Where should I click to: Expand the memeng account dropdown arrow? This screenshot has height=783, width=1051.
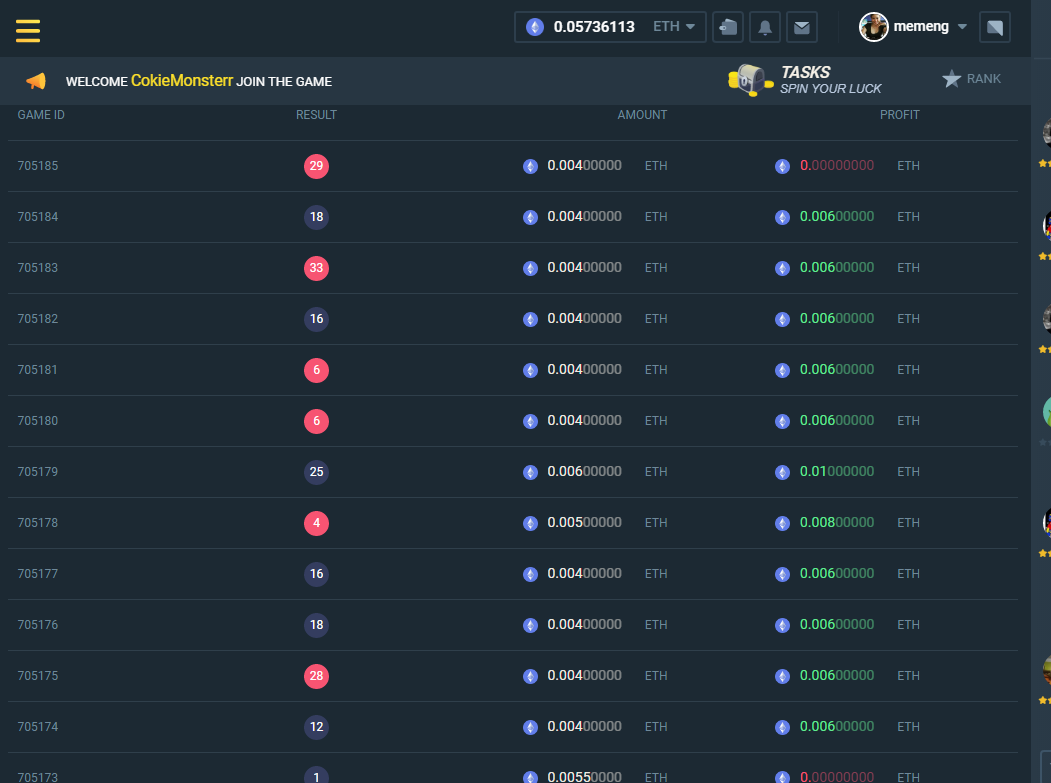962,27
